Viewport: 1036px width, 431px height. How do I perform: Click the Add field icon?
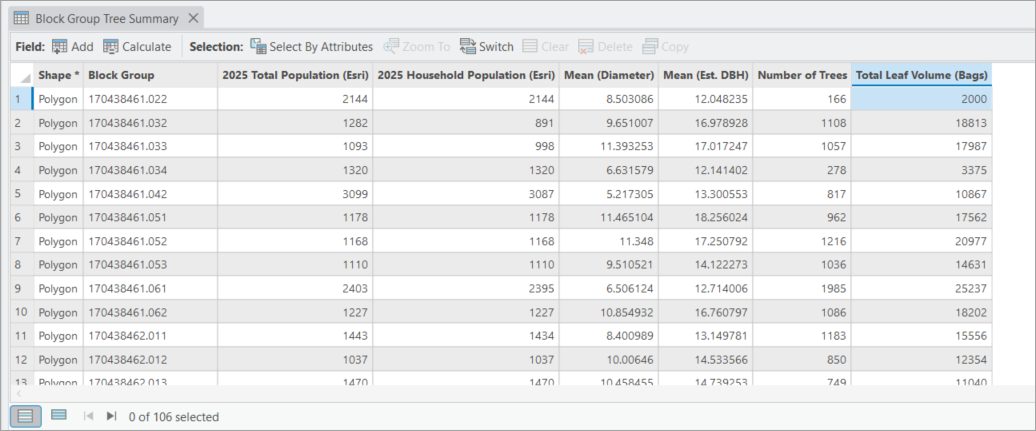tap(60, 47)
